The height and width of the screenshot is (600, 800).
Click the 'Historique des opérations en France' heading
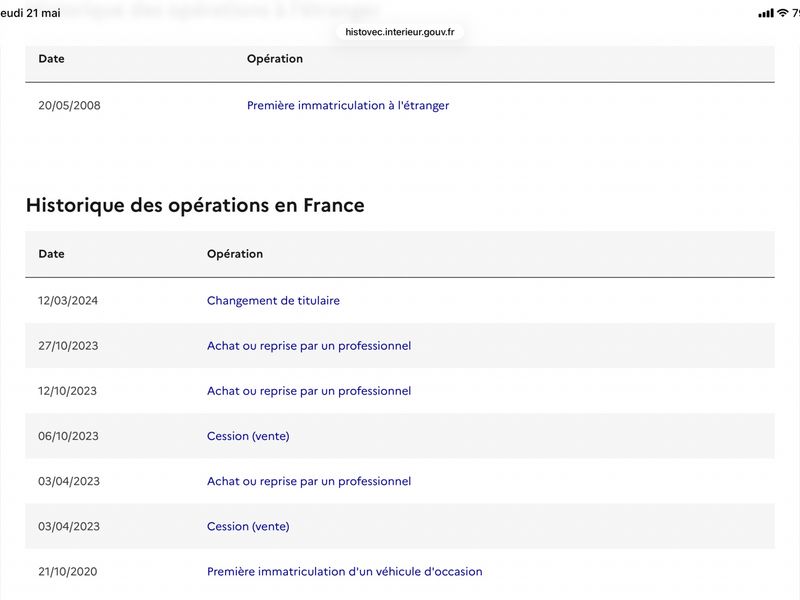(x=195, y=205)
